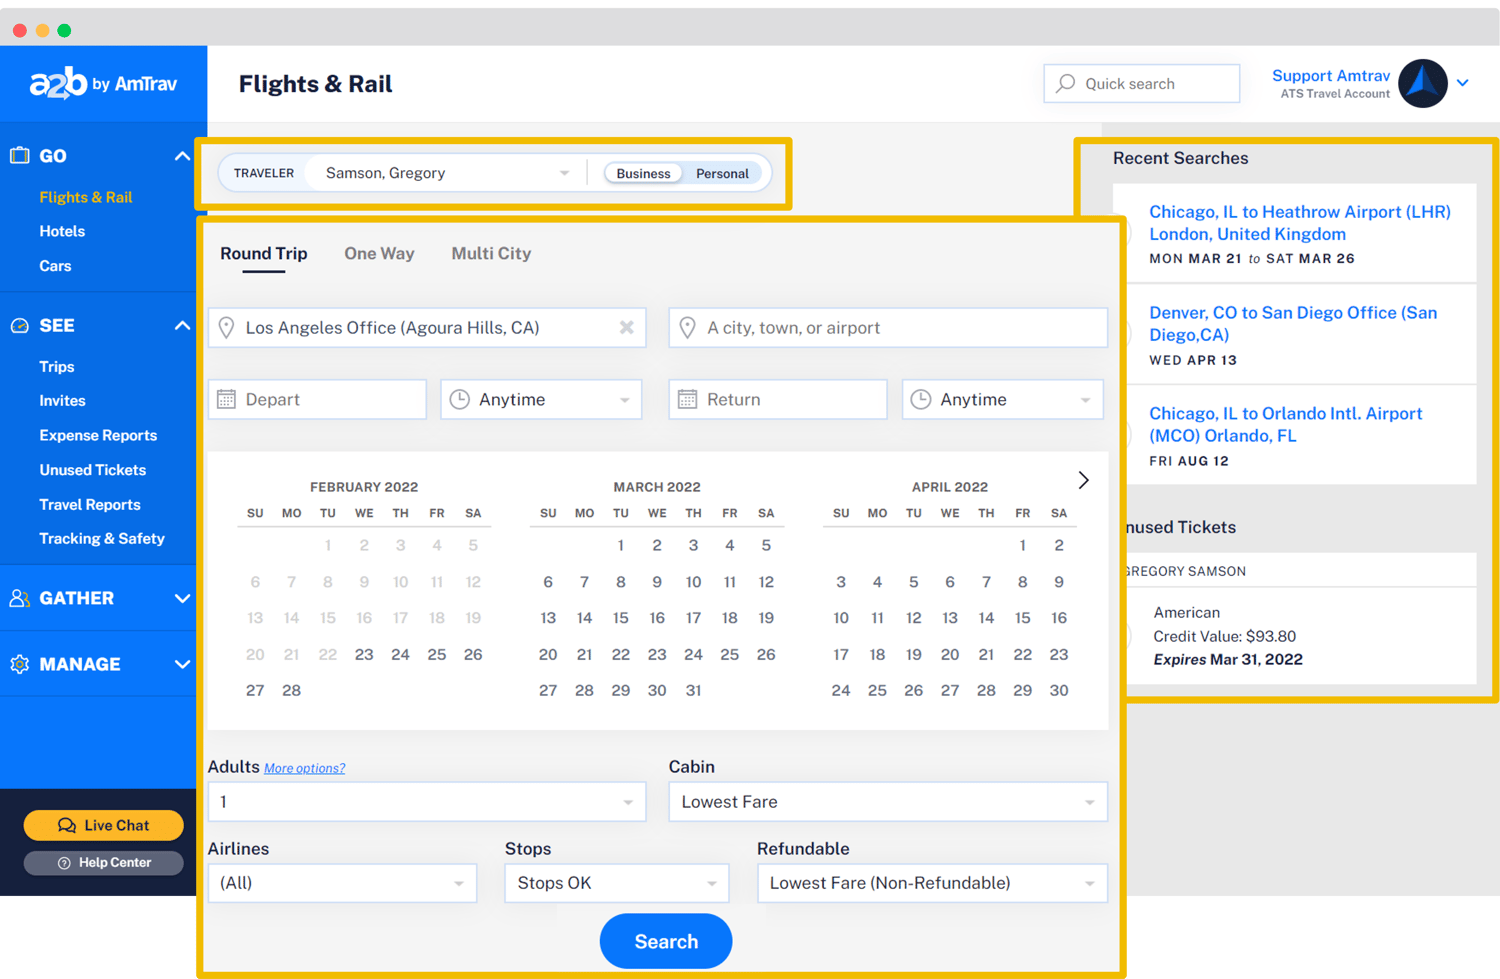The height and width of the screenshot is (979, 1500).
Task: Advance calendar with next month arrow
Action: point(1083,480)
